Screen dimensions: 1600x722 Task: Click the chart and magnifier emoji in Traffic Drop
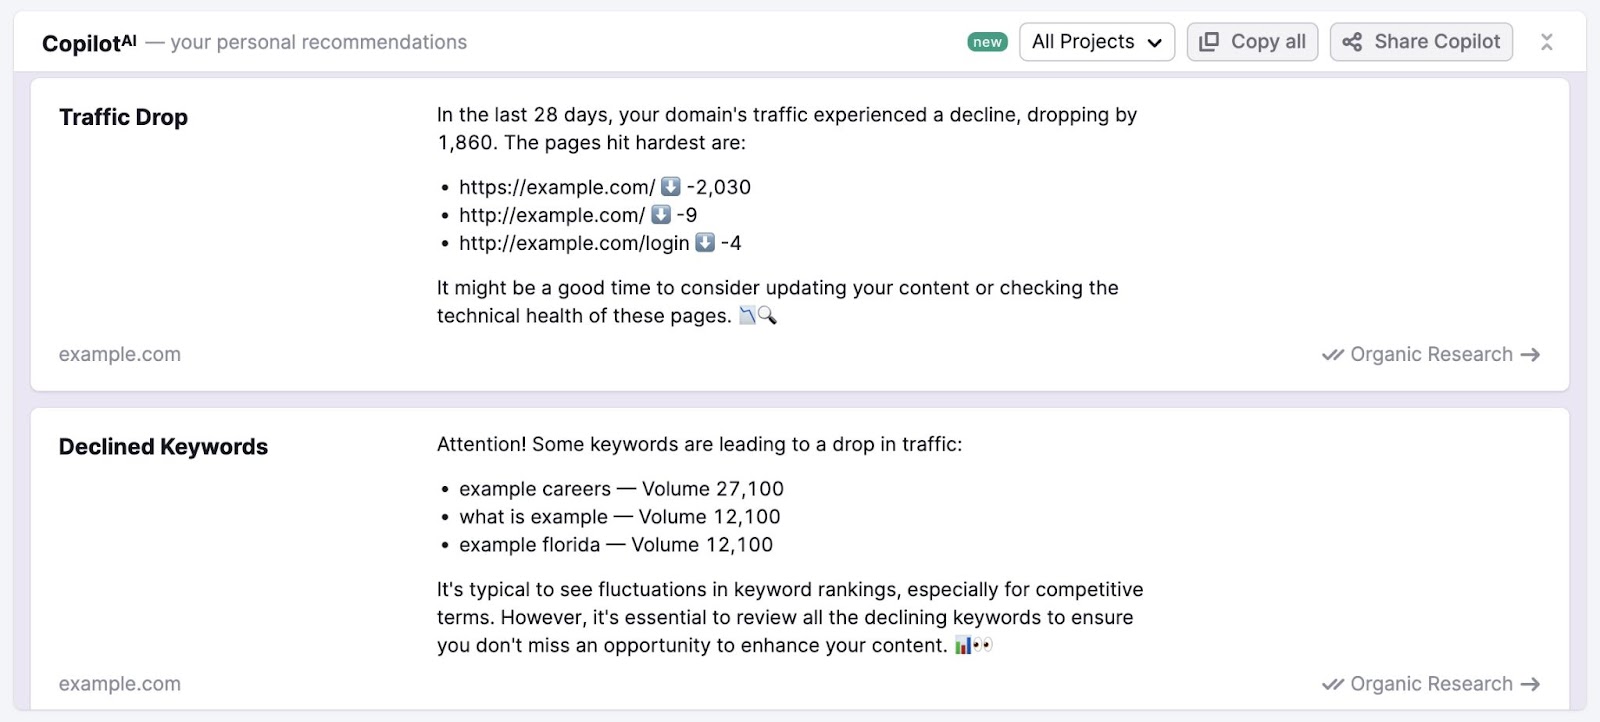click(x=758, y=316)
